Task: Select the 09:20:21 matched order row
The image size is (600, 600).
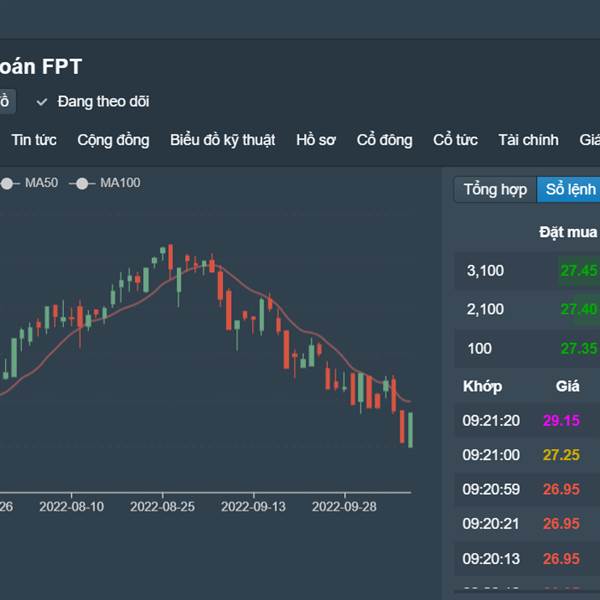Action: 527,524
